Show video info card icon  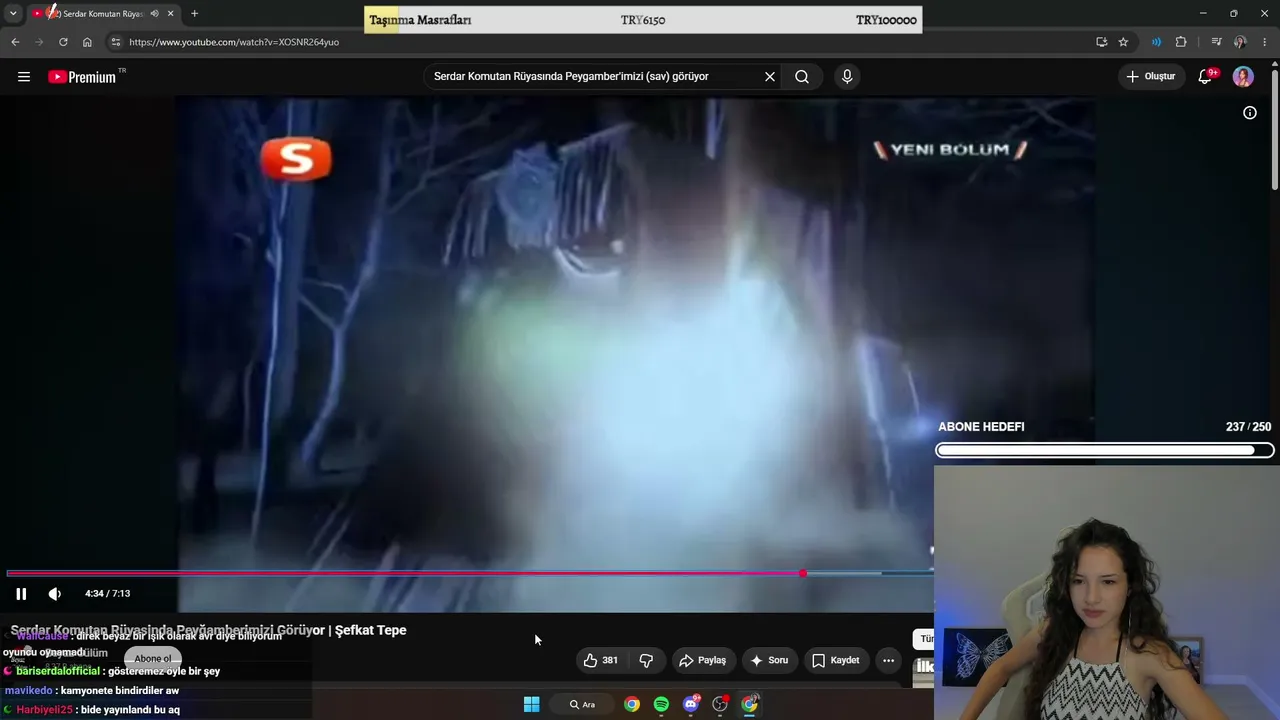click(x=1250, y=113)
